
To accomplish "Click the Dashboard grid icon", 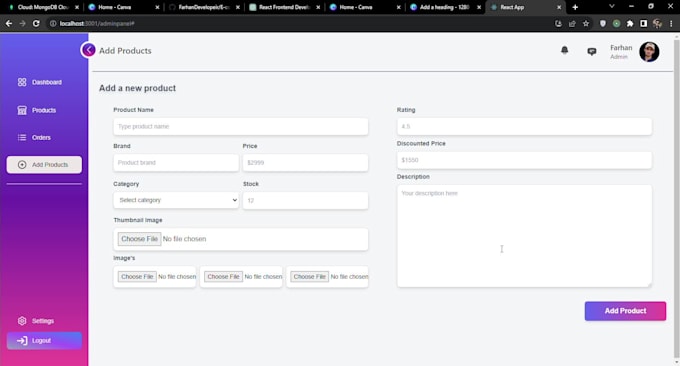I will point(22,82).
